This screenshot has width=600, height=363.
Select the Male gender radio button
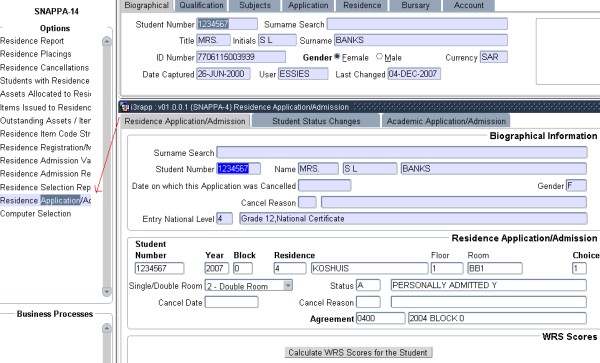click(x=379, y=57)
